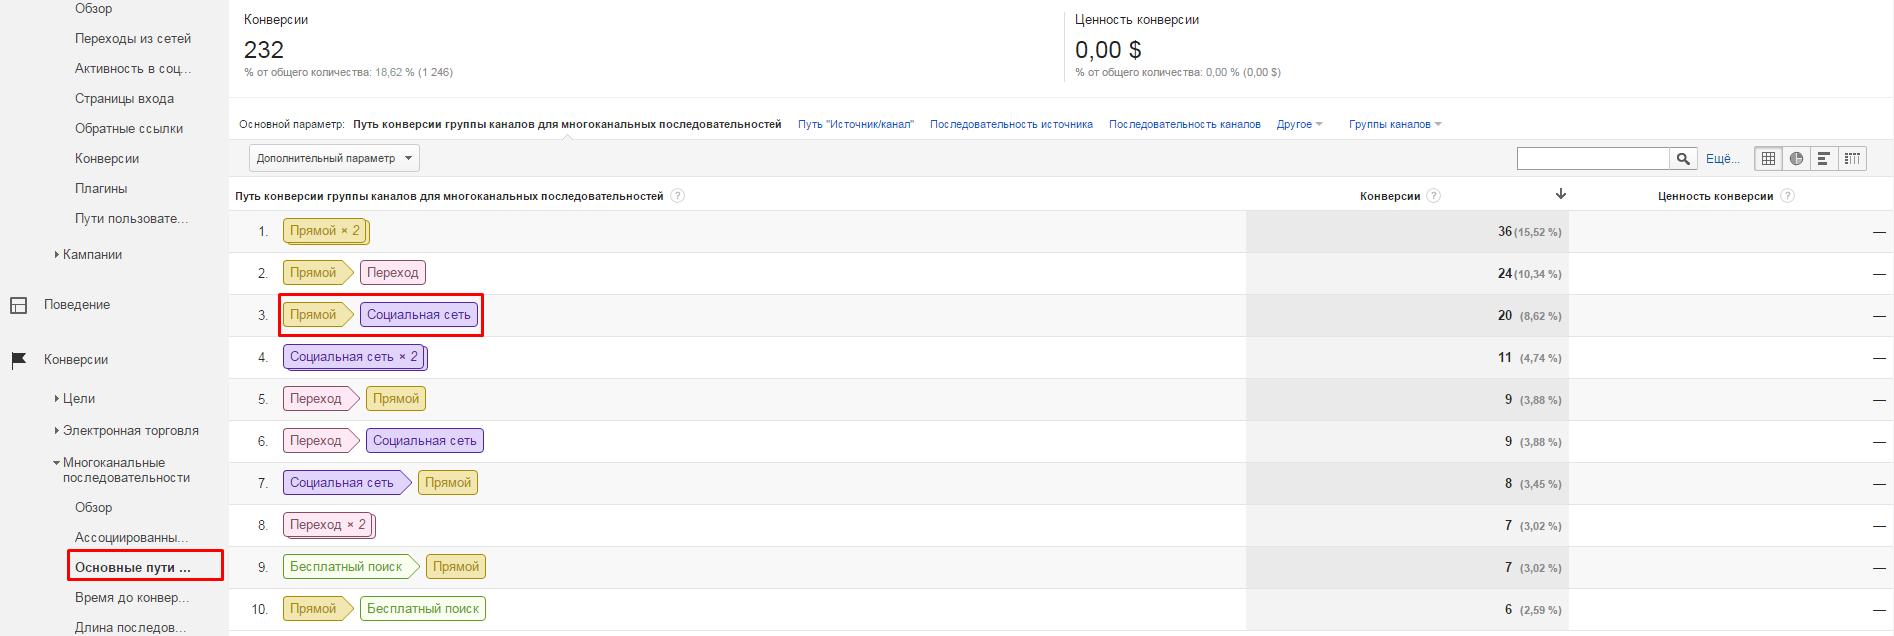Click the Переход × 2 tag
Screen dimensions: 1894x636
click(329, 525)
